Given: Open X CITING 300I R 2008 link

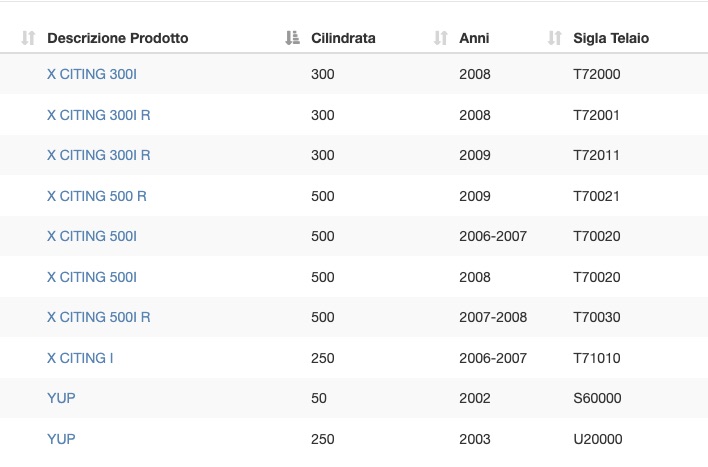Looking at the screenshot, I should [98, 115].
